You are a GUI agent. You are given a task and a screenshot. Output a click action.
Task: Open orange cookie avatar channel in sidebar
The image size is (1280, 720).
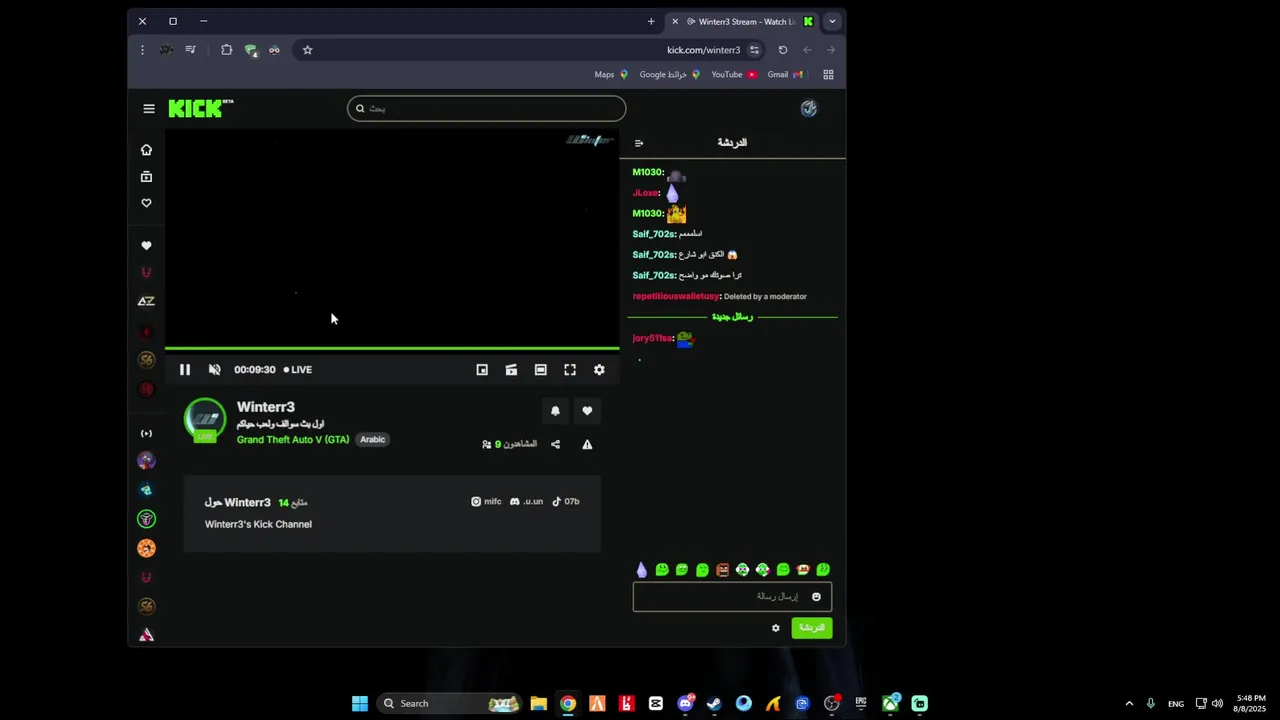click(x=146, y=548)
